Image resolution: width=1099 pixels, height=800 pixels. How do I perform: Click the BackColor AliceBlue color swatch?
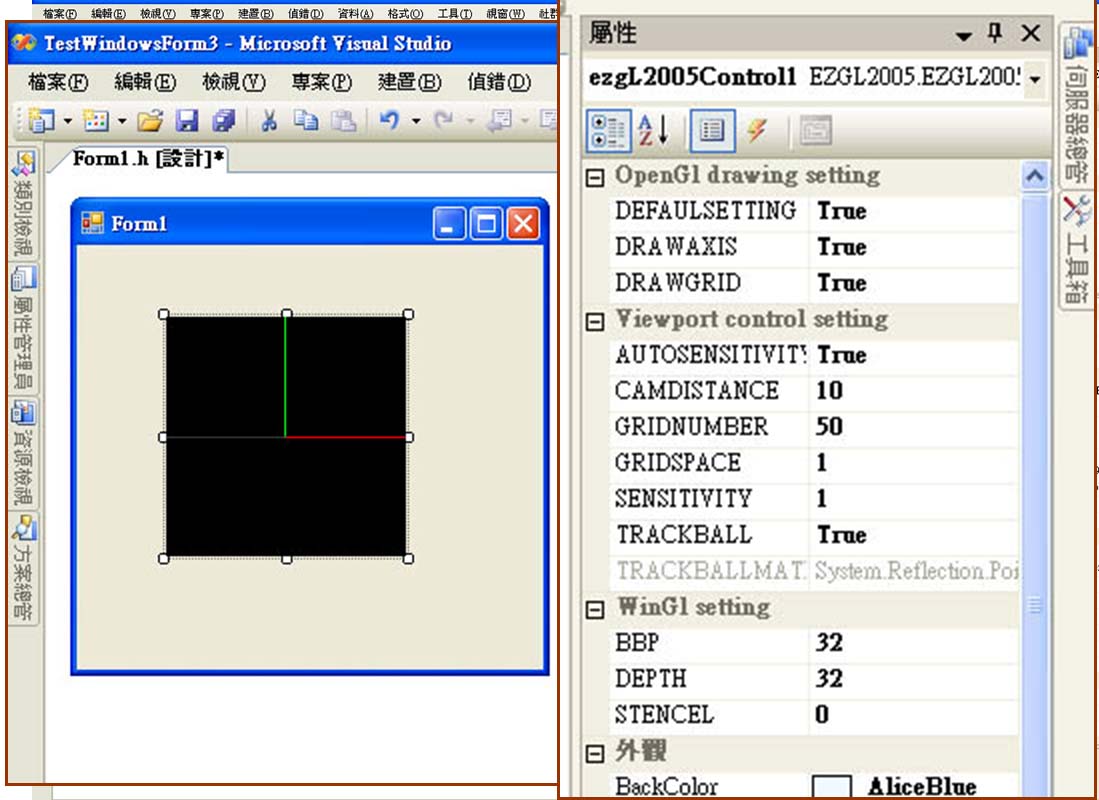[832, 787]
